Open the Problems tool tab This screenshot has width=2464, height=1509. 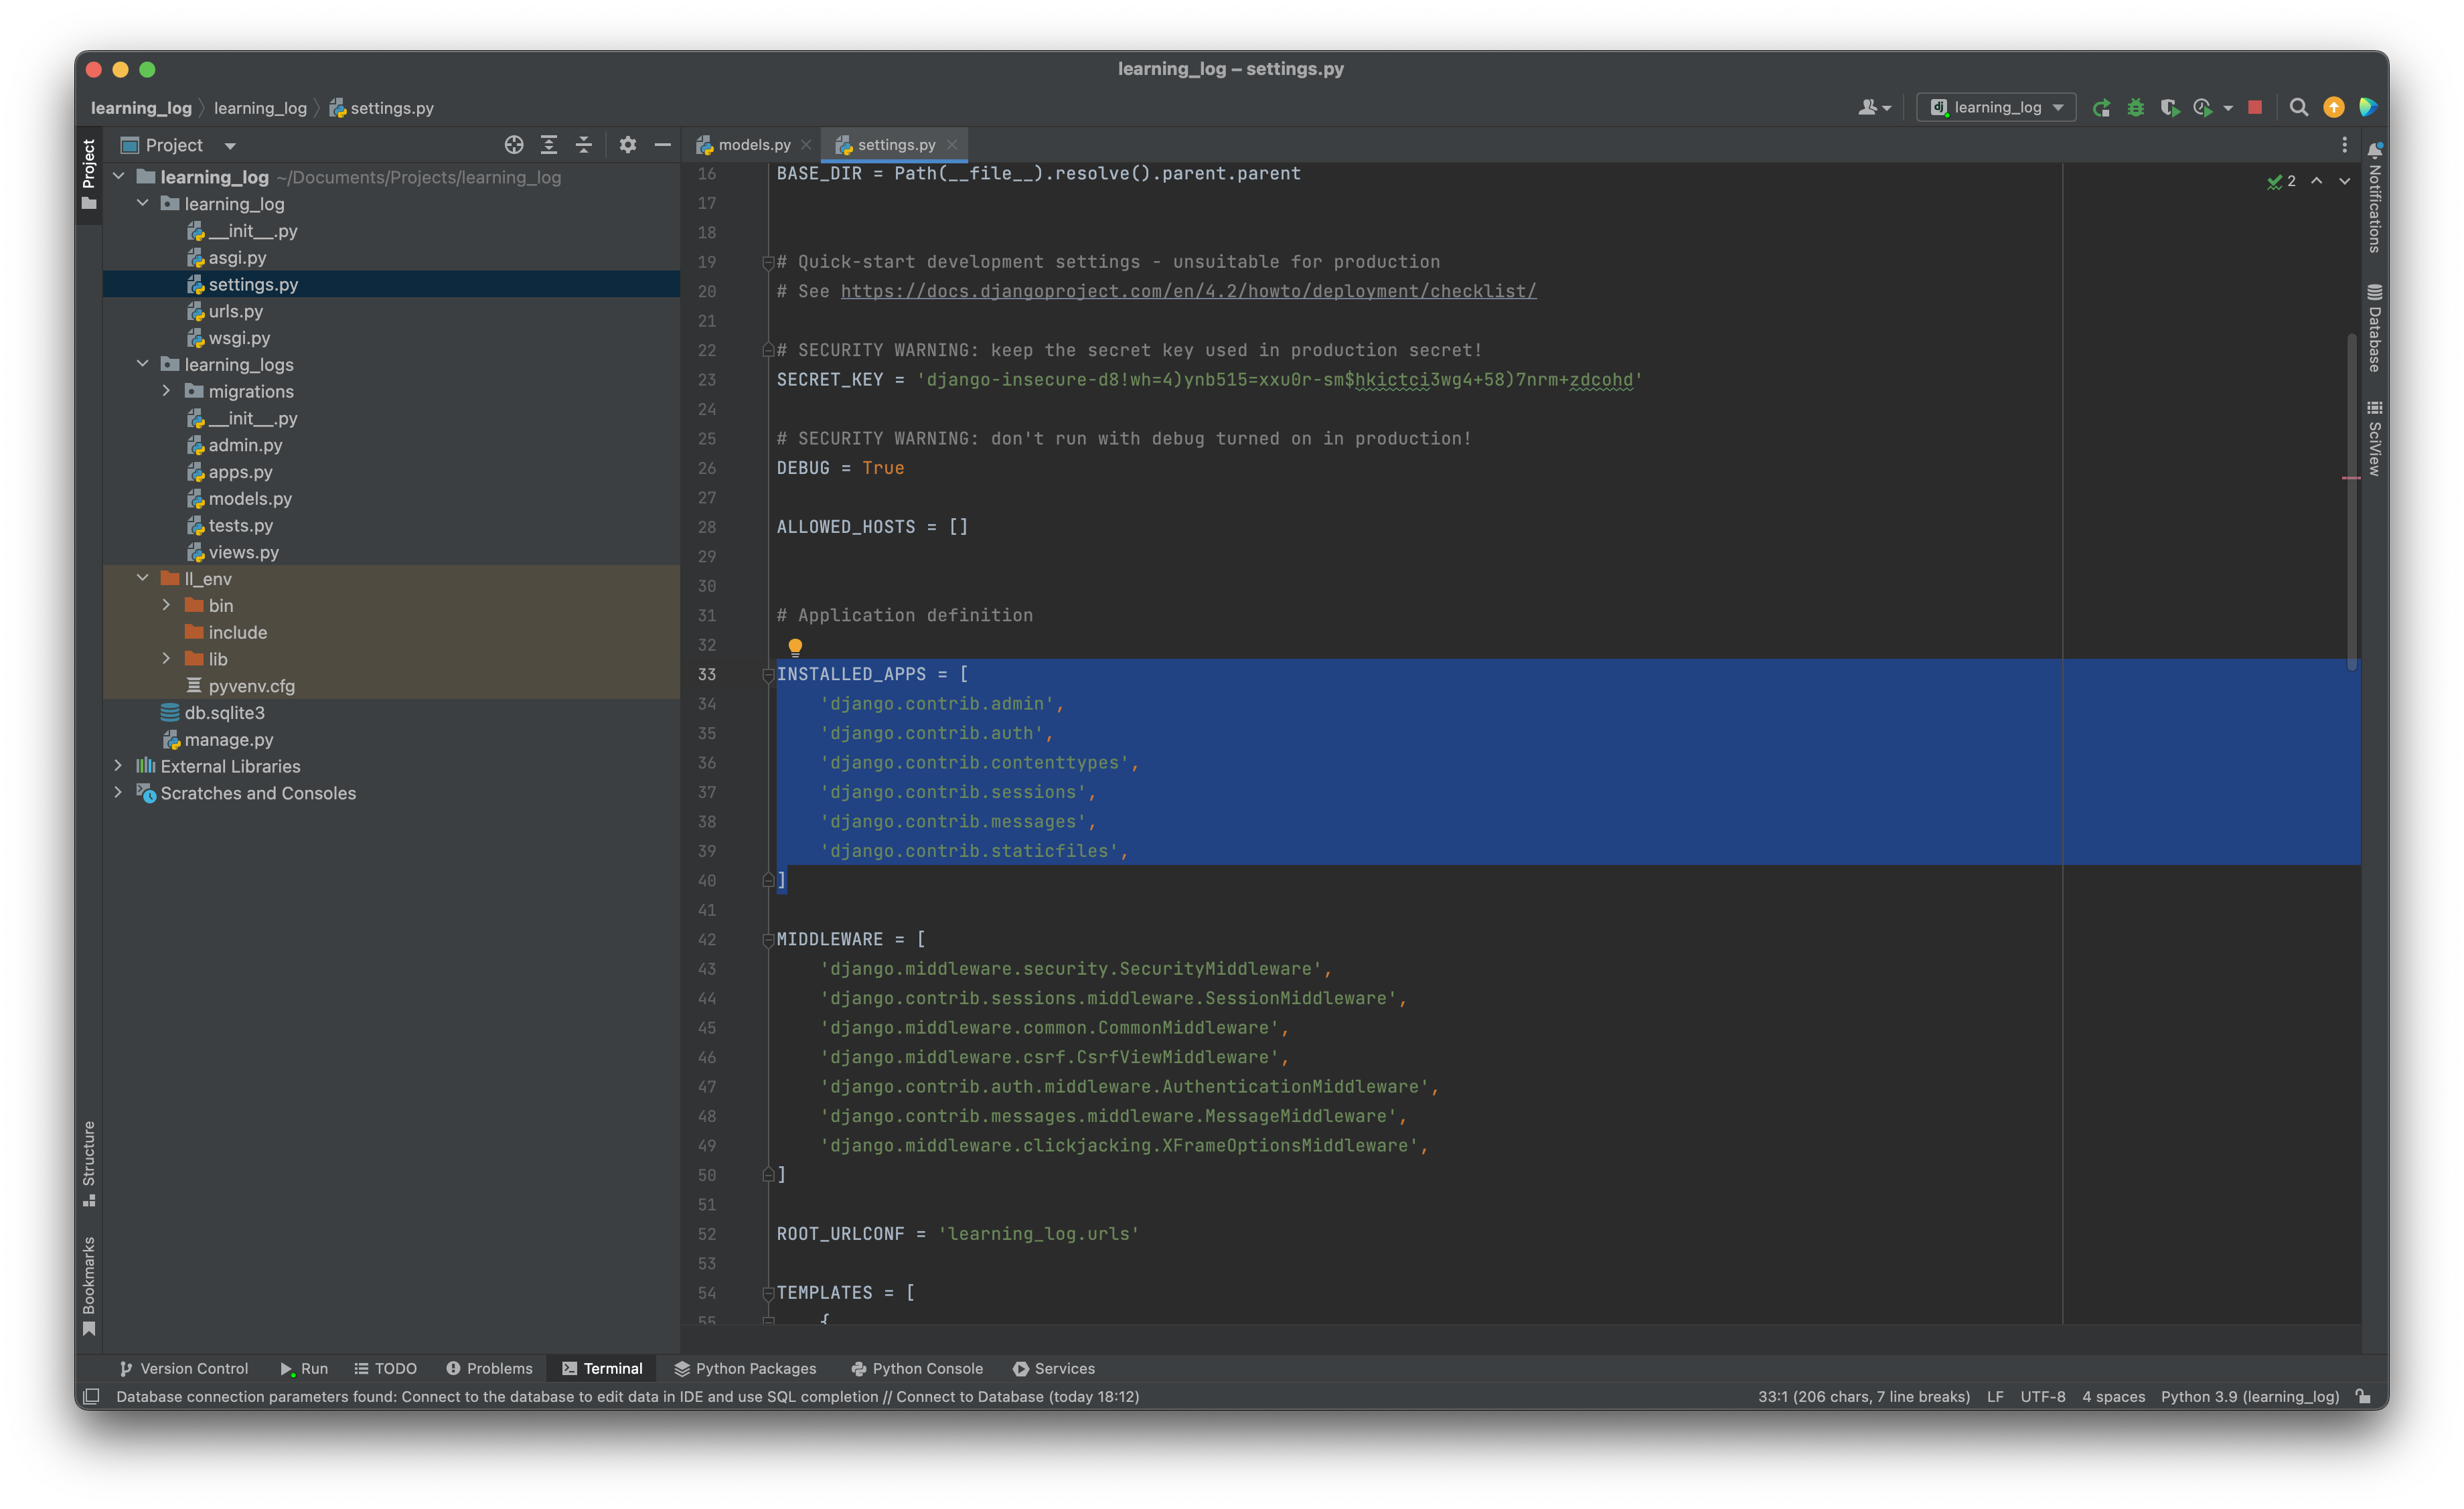pyautogui.click(x=489, y=1368)
